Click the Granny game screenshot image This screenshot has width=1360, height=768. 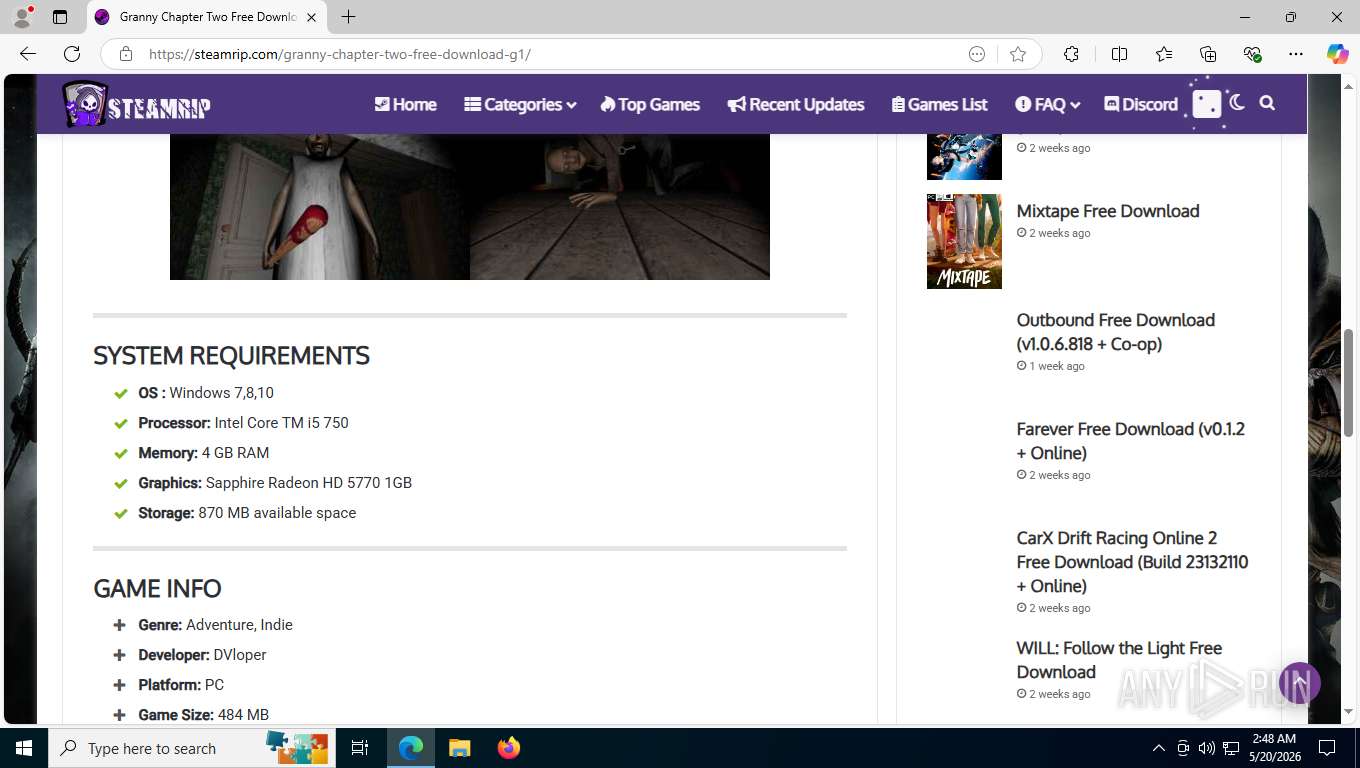470,207
